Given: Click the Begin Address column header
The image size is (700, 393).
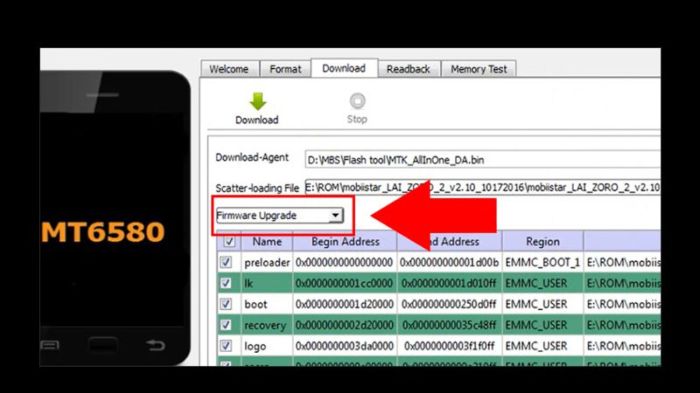Looking at the screenshot, I should click(x=345, y=242).
